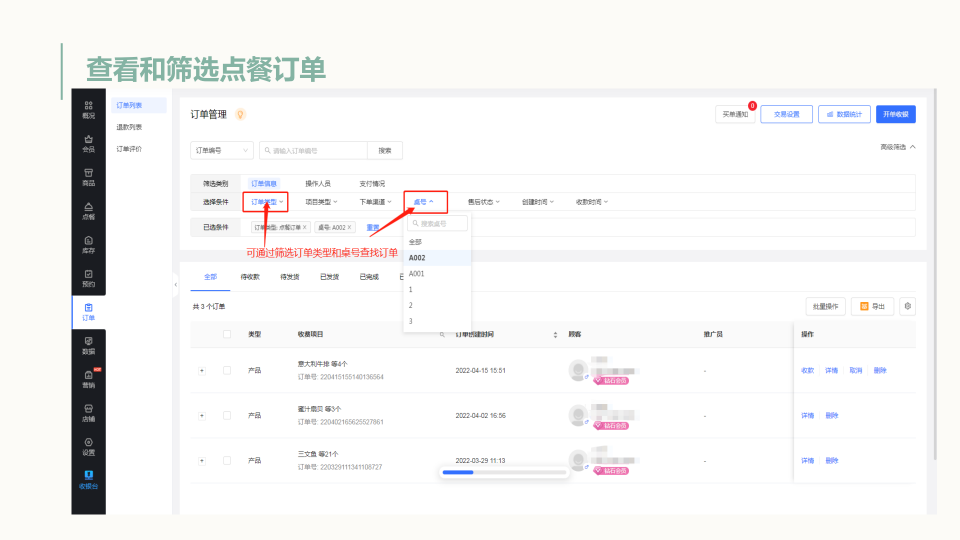Expand the 意大利牛排 order row
Image resolution: width=960 pixels, height=540 pixels.
click(202, 370)
